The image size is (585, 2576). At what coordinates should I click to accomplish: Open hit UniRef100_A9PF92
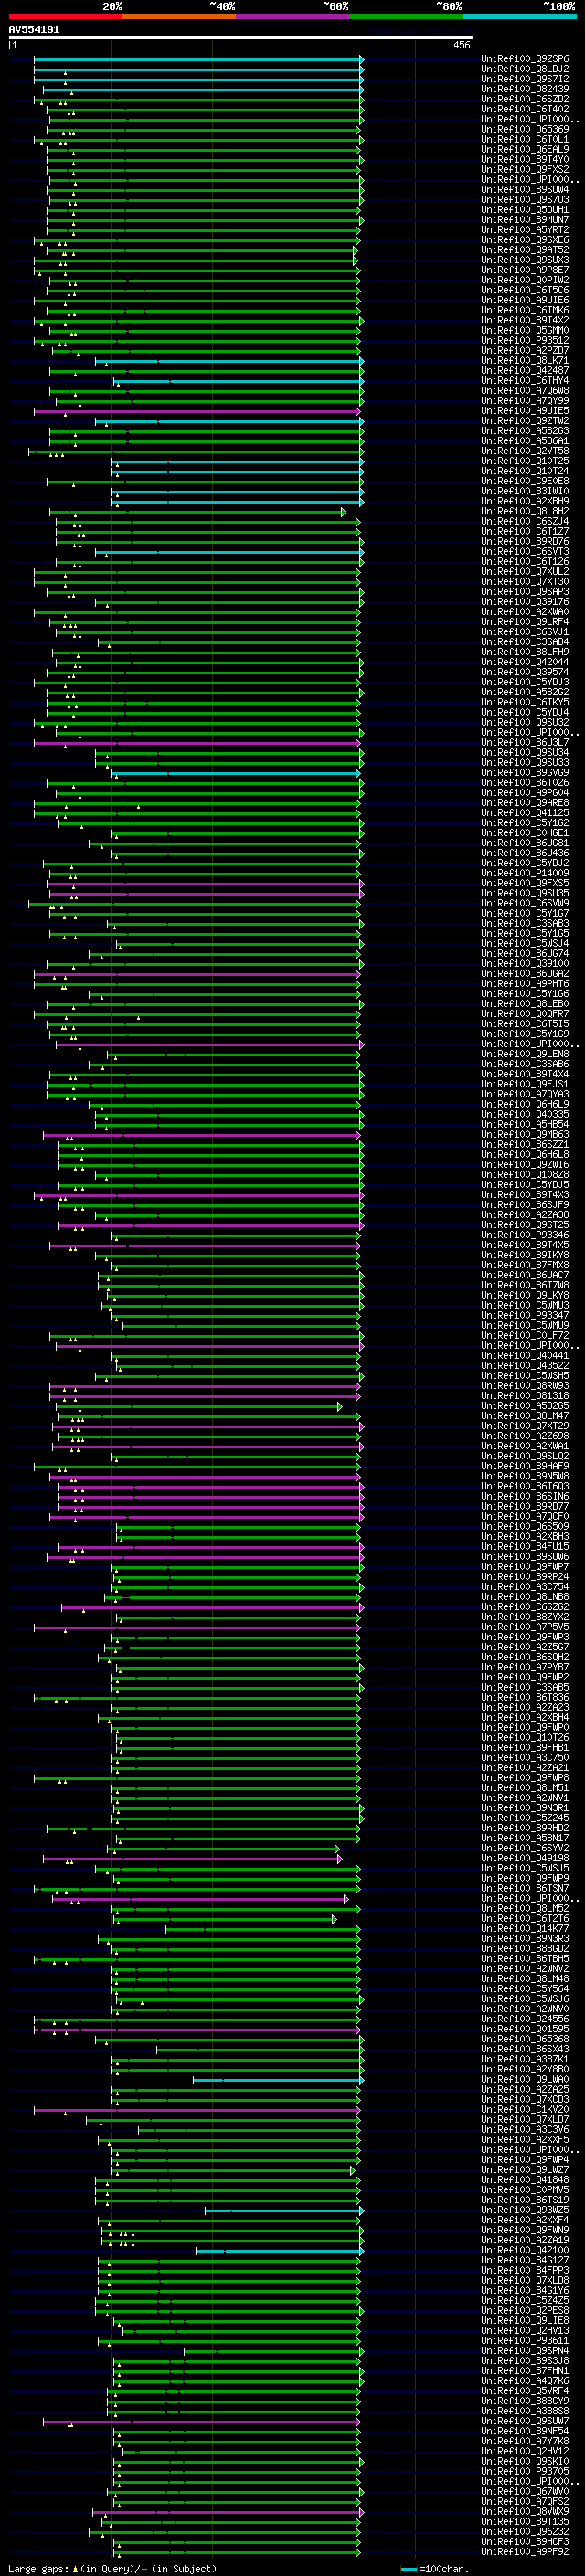coord(525,2552)
